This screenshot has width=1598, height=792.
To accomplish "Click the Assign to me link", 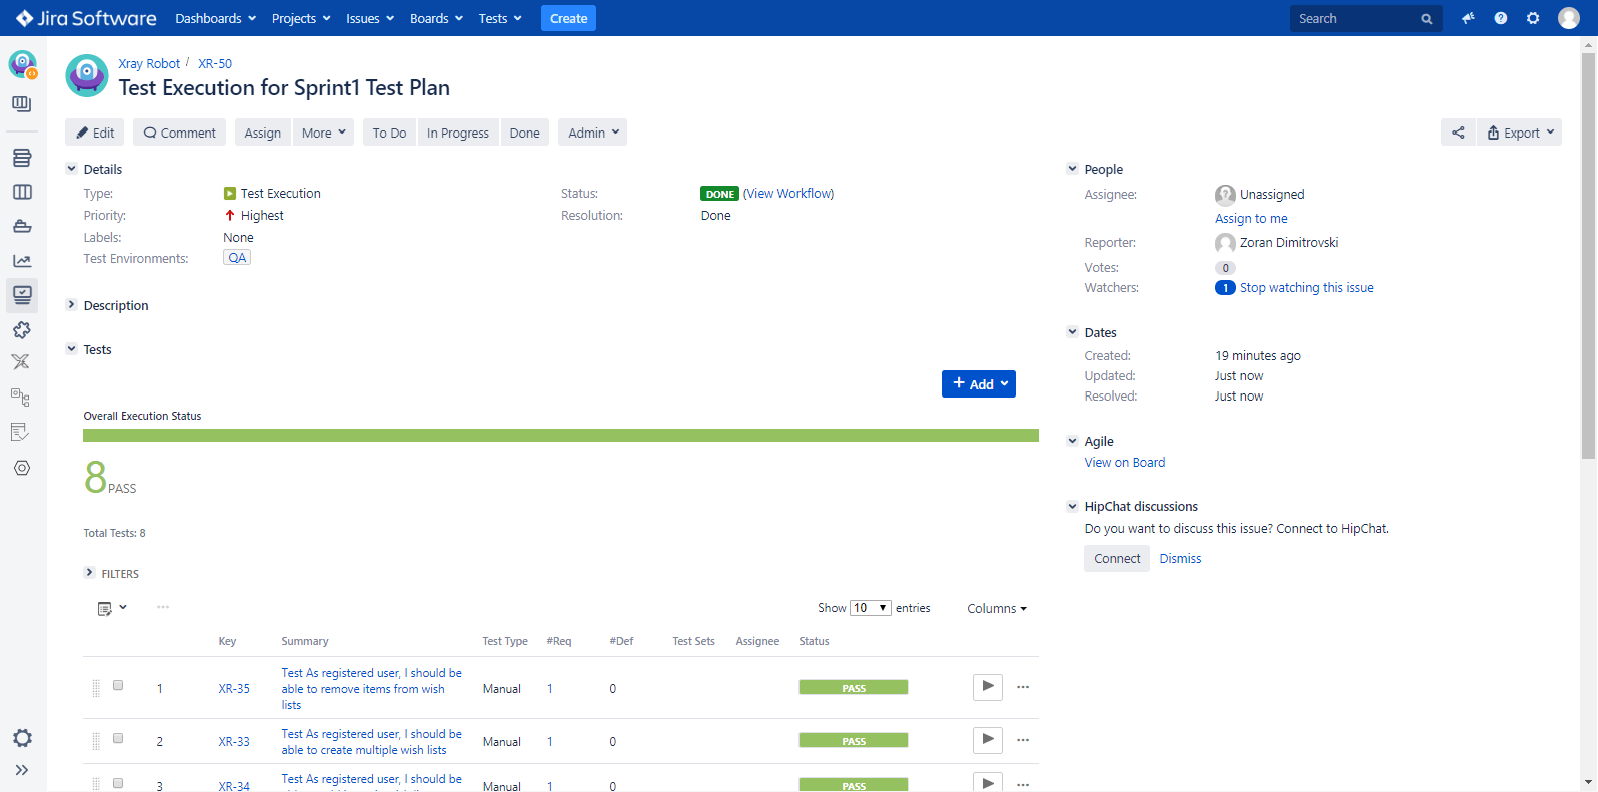I will point(1251,218).
